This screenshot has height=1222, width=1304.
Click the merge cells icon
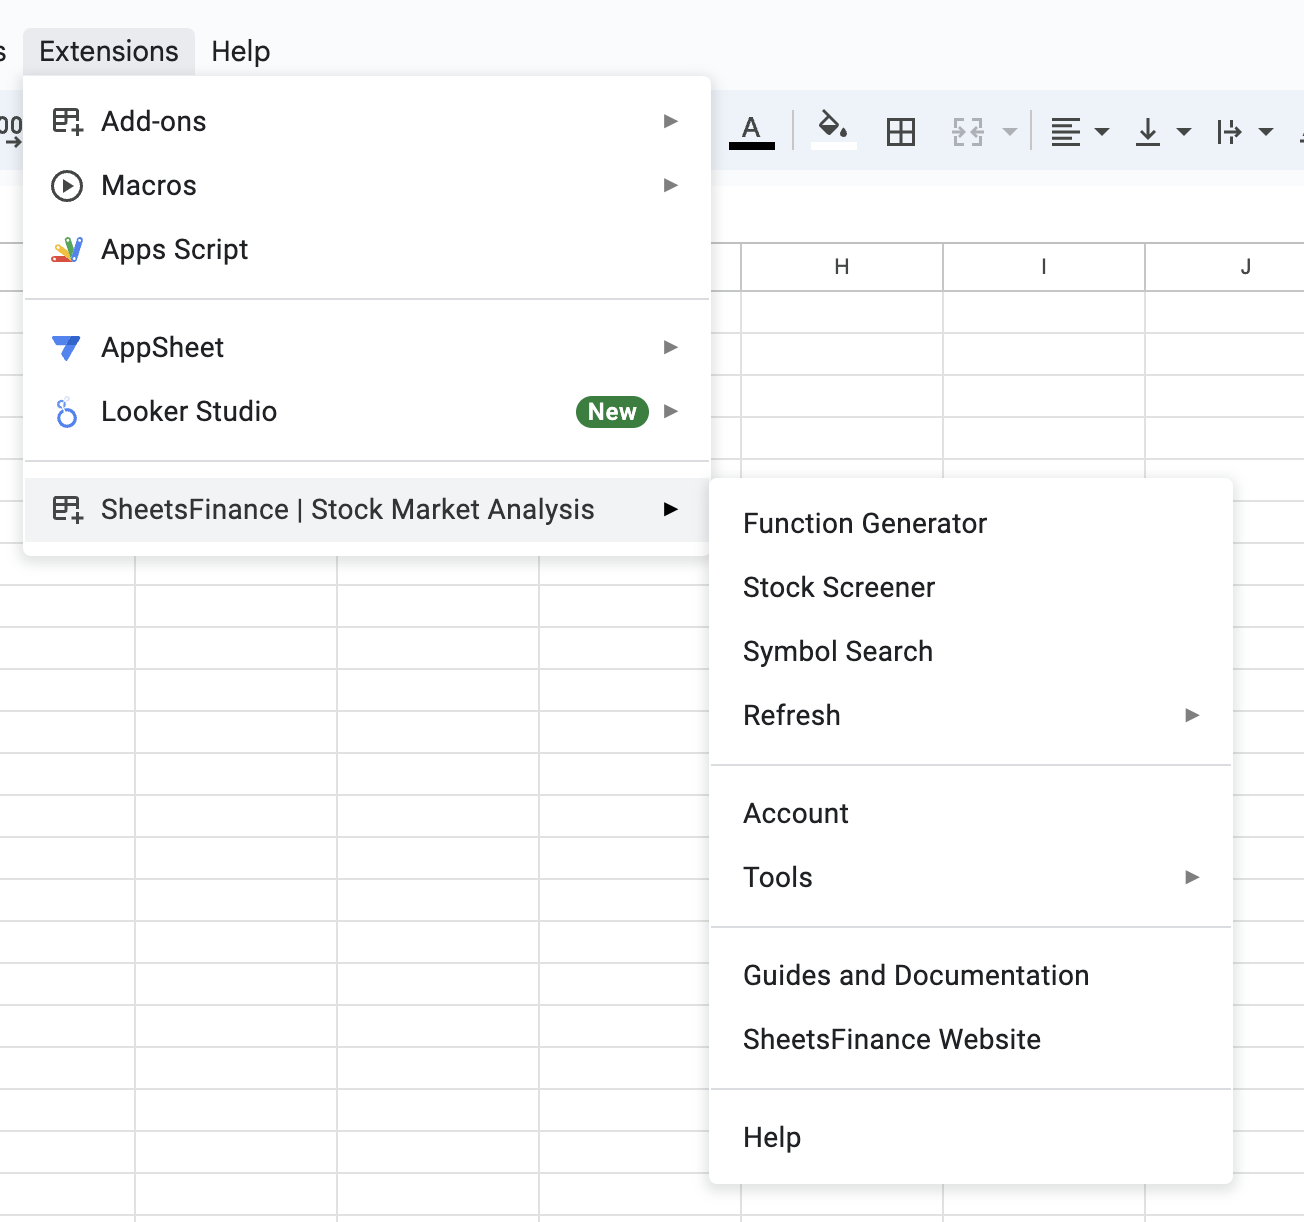(x=968, y=132)
